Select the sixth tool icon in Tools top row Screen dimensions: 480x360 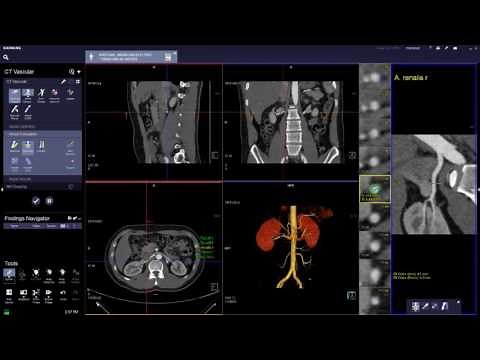(76, 275)
